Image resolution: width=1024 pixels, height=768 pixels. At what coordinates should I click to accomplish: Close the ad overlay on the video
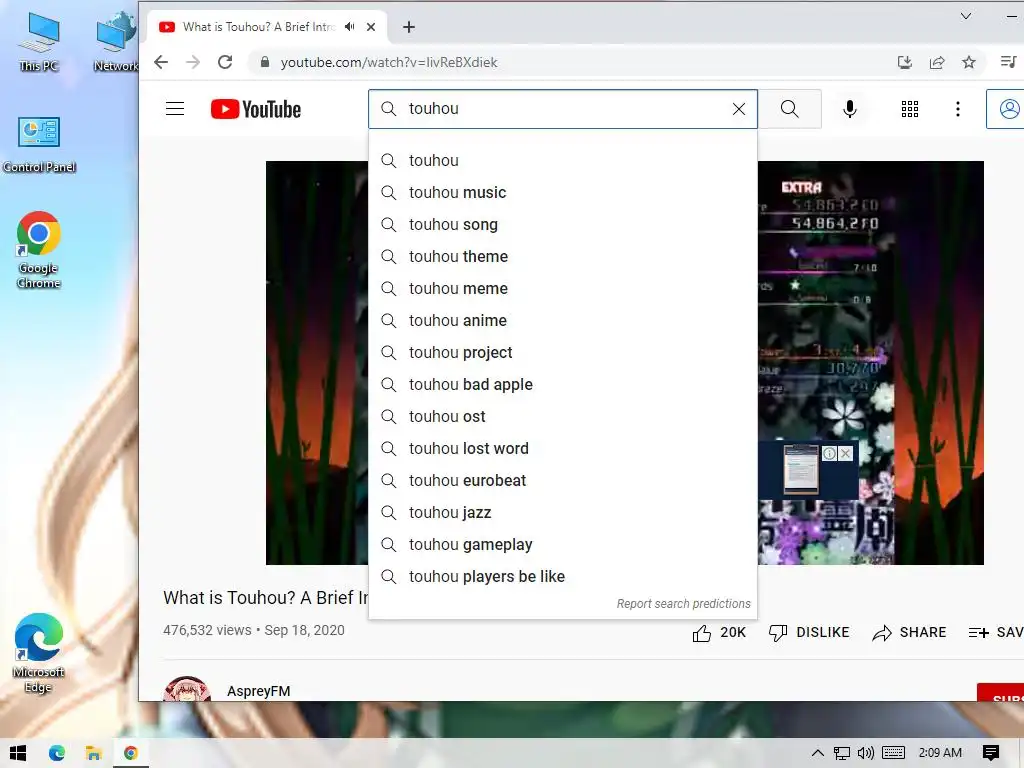click(846, 453)
